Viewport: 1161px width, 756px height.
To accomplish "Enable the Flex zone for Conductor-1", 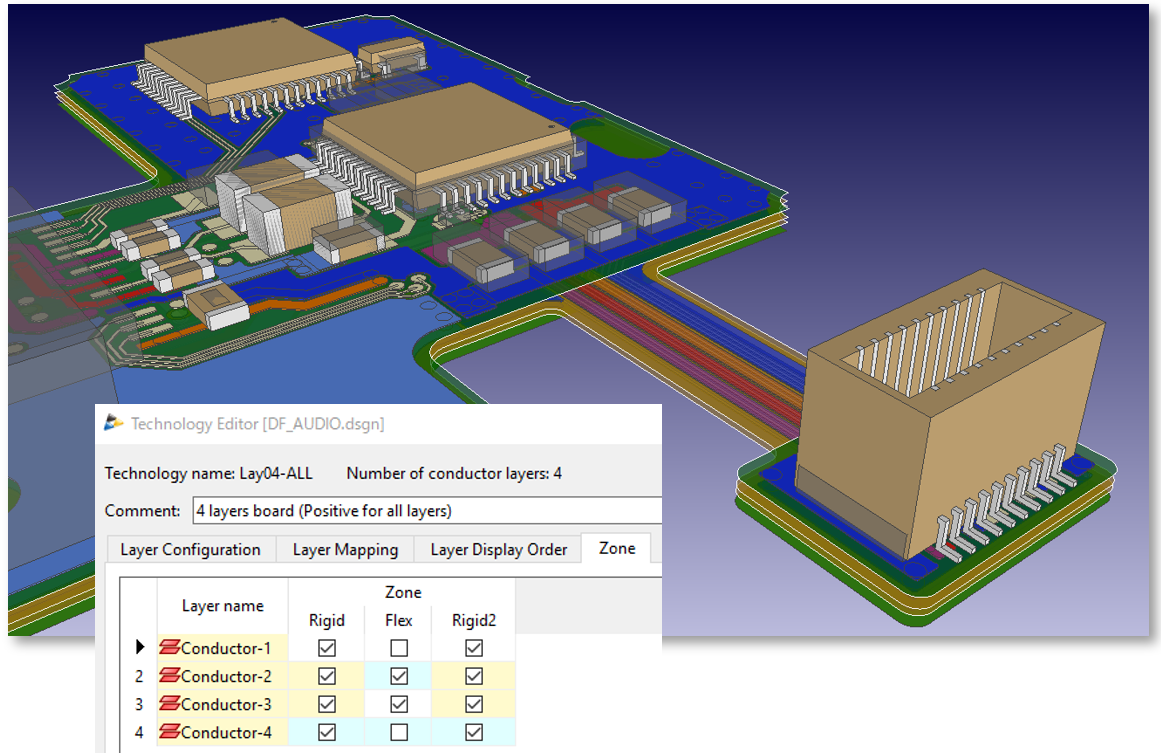I will 399,647.
